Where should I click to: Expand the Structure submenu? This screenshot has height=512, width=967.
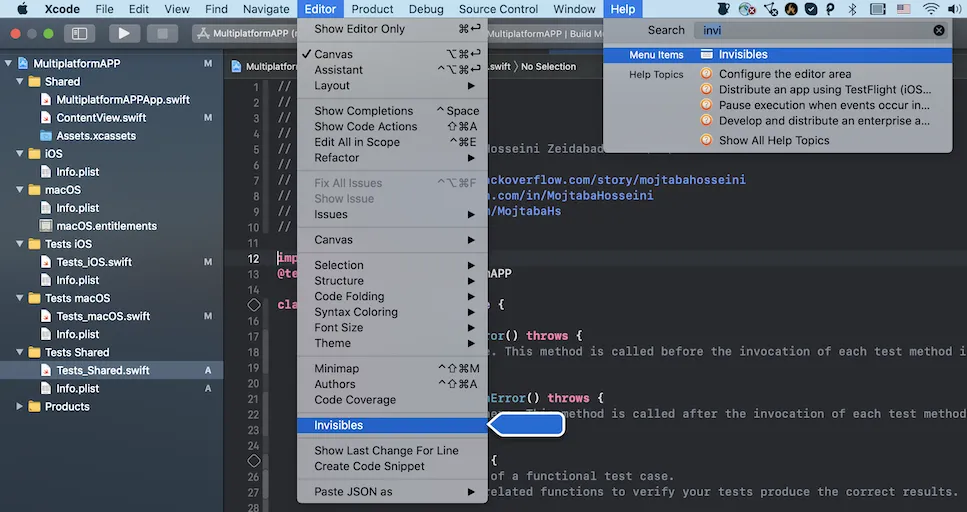[x=392, y=281]
